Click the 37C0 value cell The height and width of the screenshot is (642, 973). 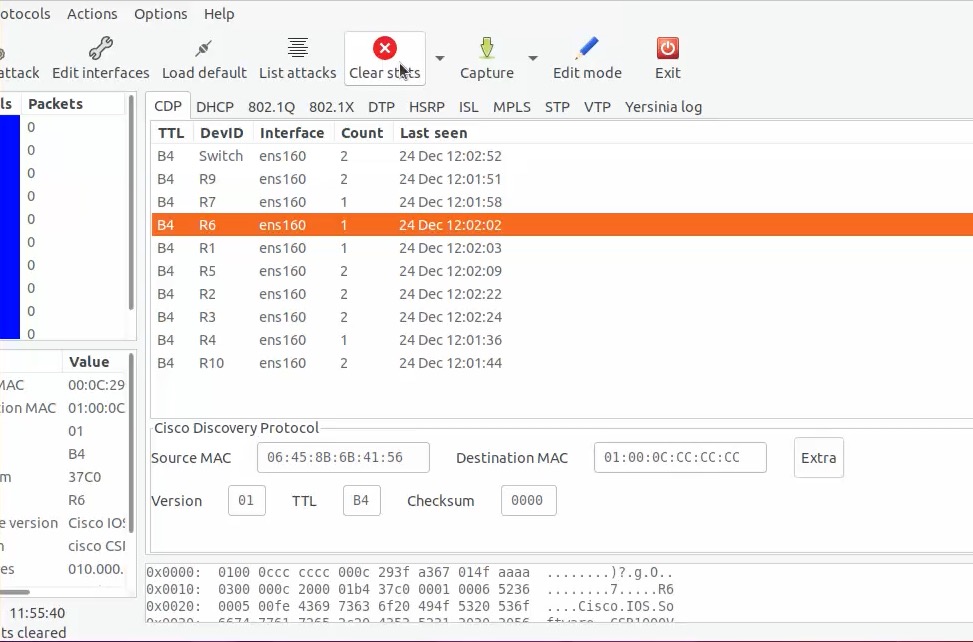tap(84, 477)
